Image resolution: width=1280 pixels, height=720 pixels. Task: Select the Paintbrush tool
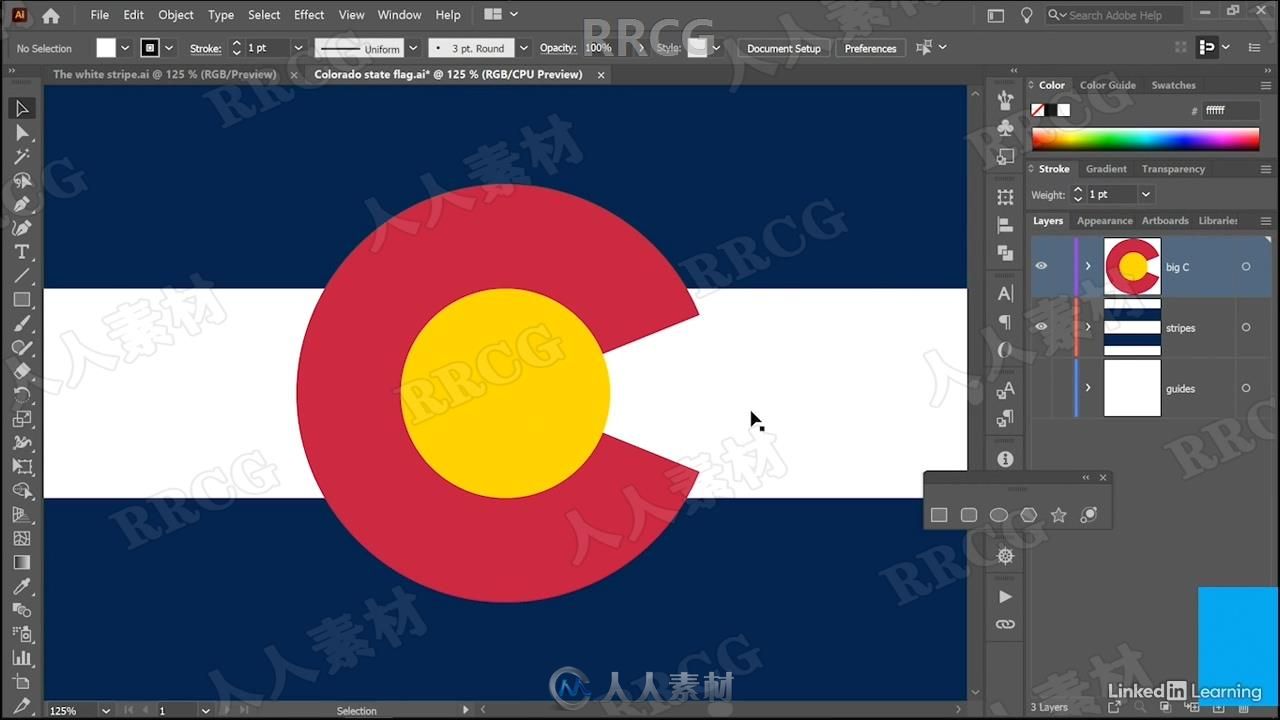(x=22, y=324)
